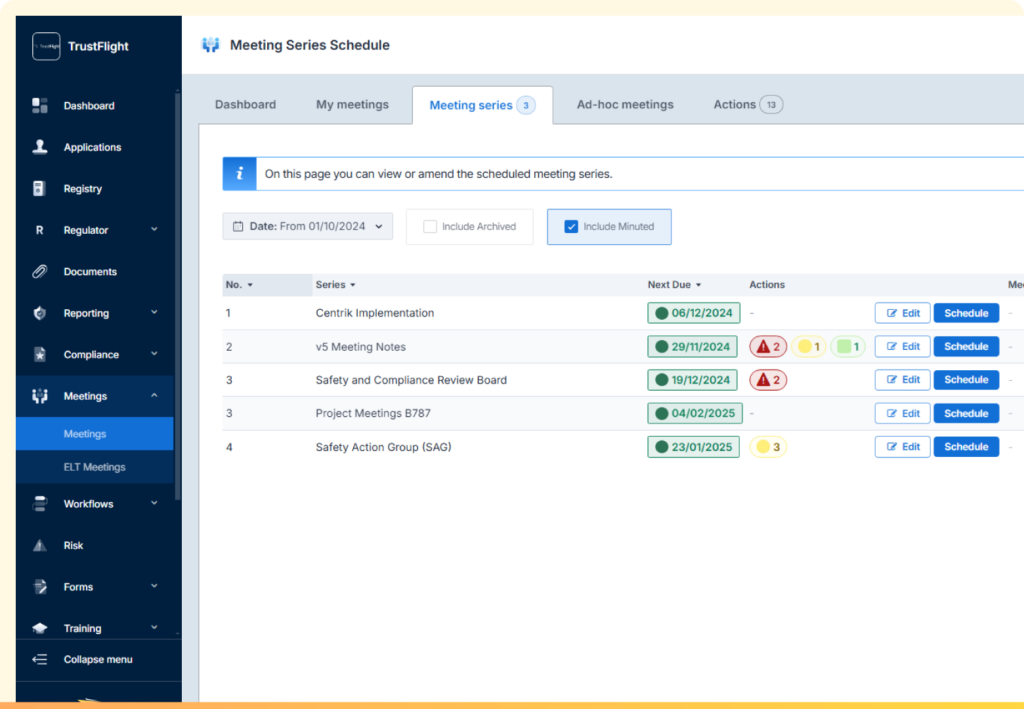The height and width of the screenshot is (709, 1024).
Task: Expand the Workflows sidebar section
Action: click(x=154, y=503)
